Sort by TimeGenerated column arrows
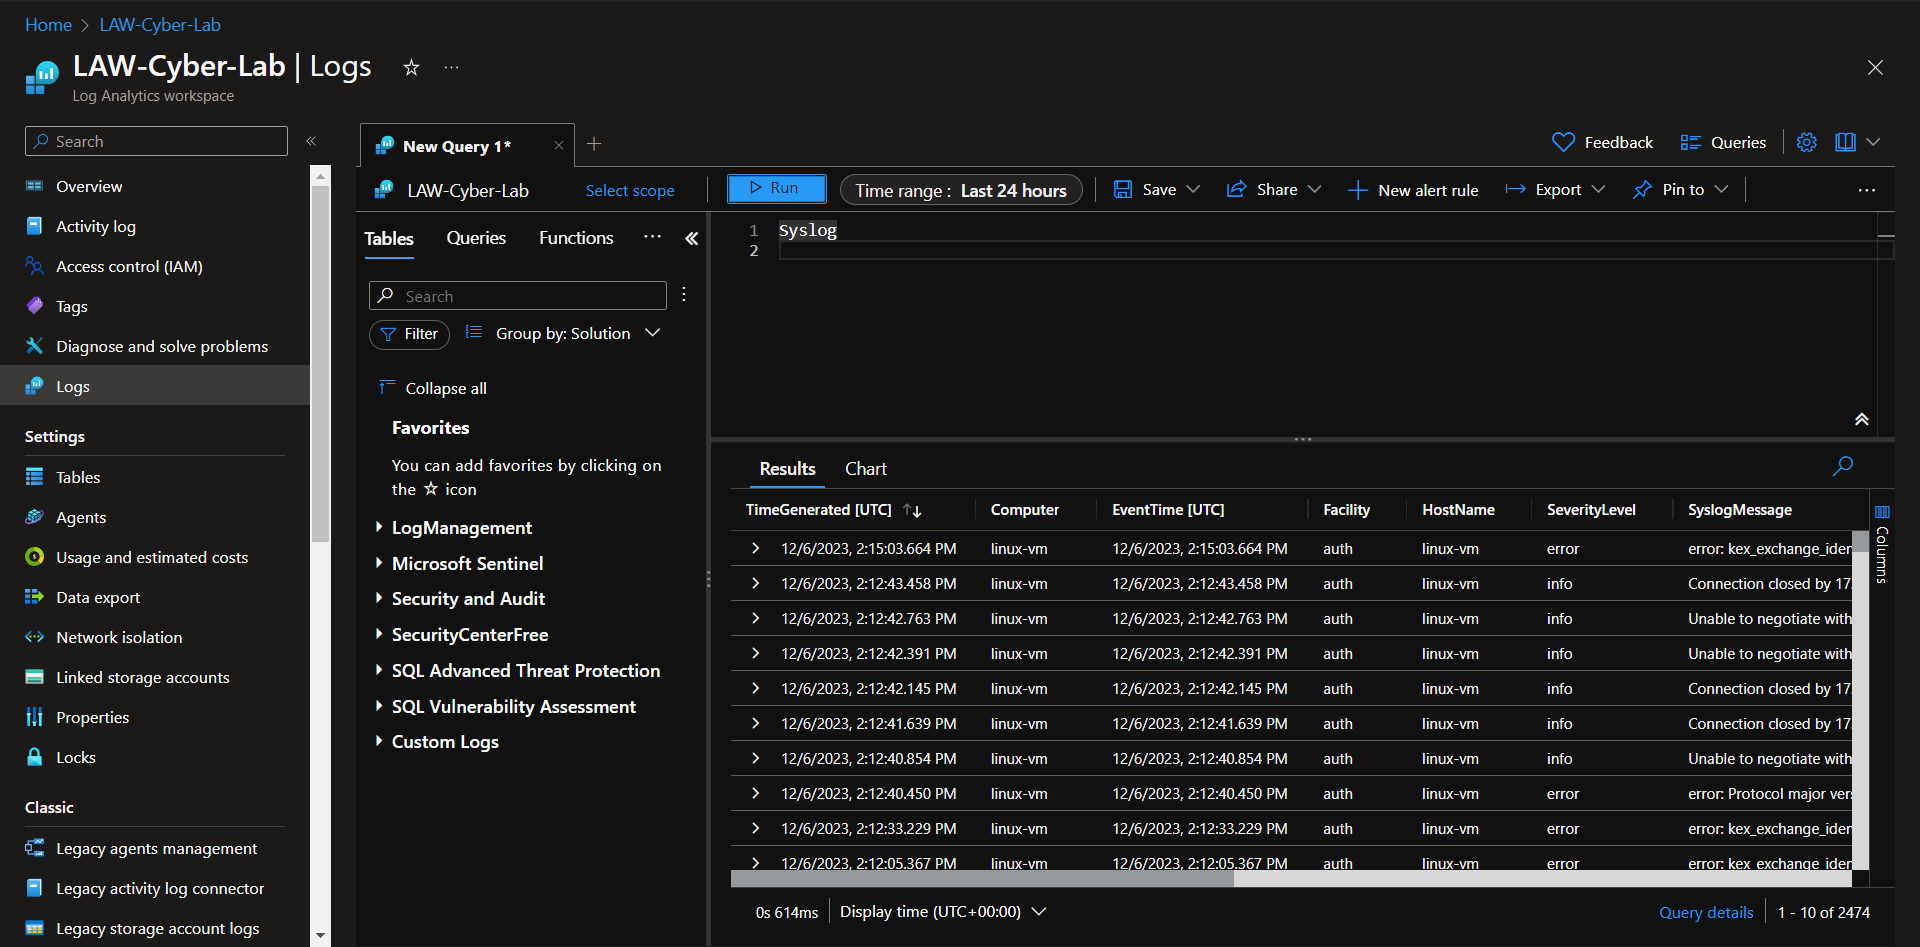Image resolution: width=1920 pixels, height=947 pixels. pos(912,510)
